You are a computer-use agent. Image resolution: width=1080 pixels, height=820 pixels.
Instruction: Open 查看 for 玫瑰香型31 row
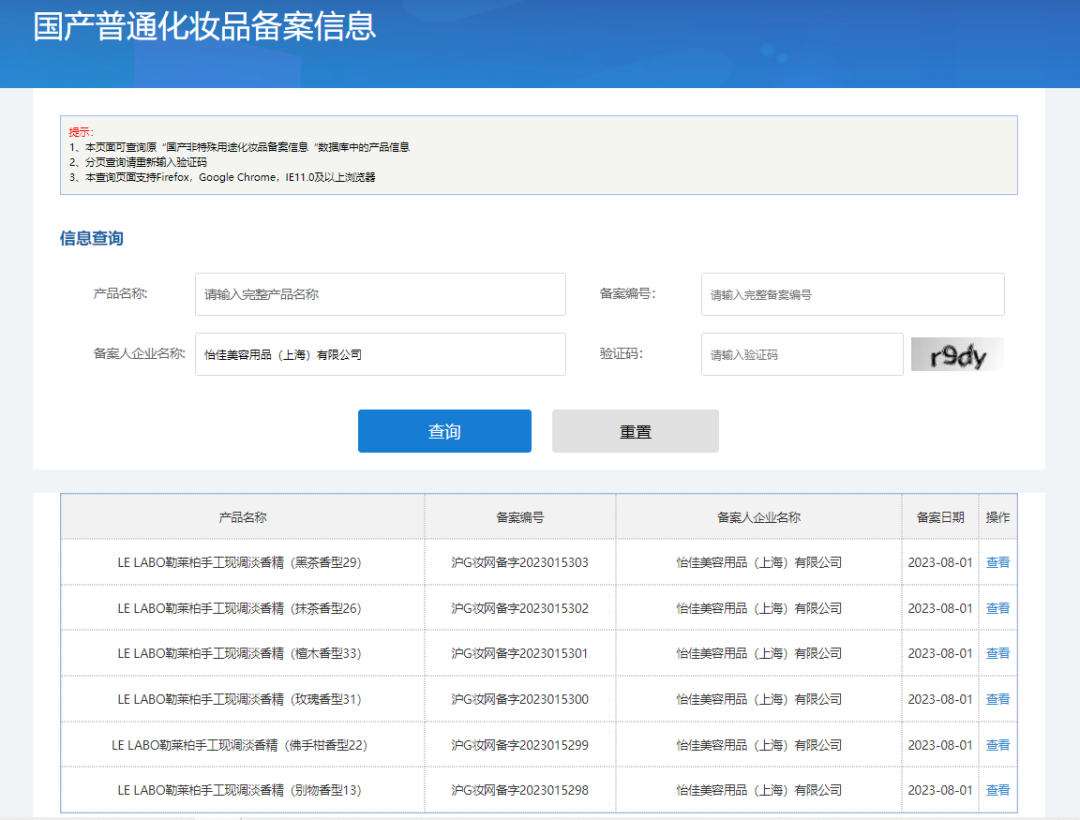point(997,700)
